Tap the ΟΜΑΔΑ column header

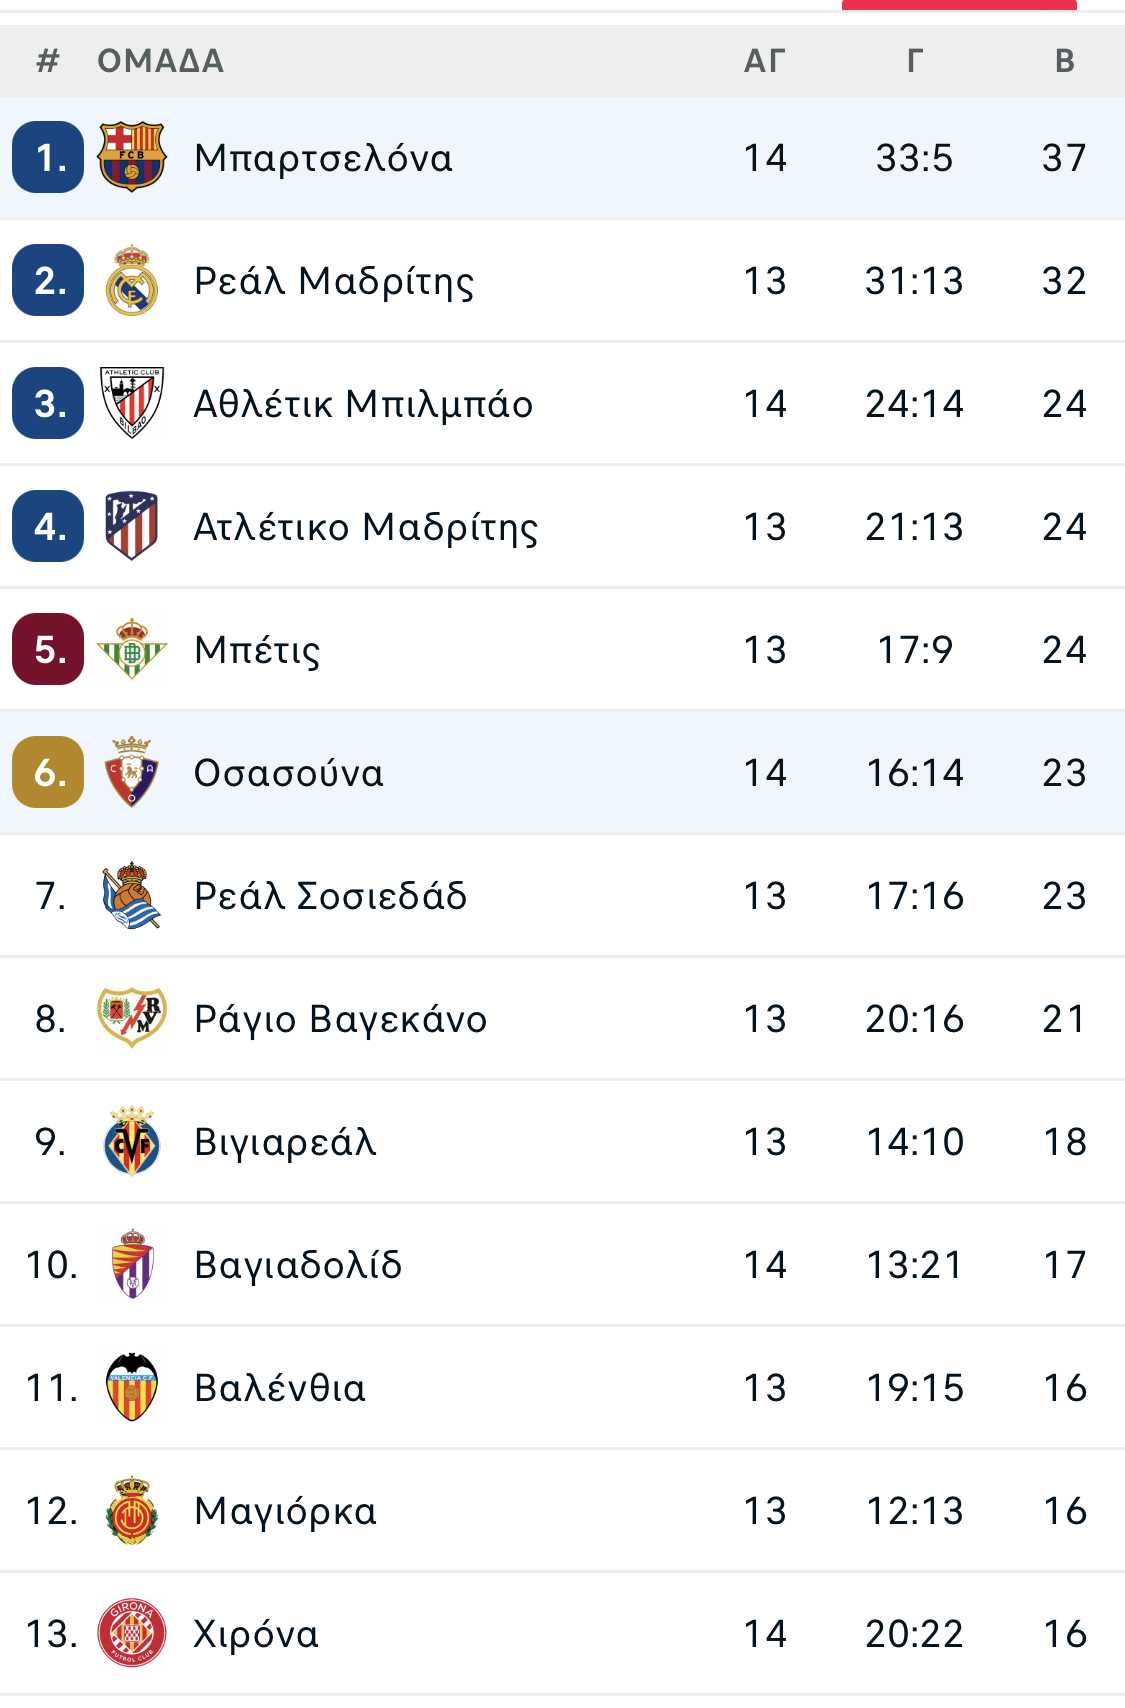[160, 61]
